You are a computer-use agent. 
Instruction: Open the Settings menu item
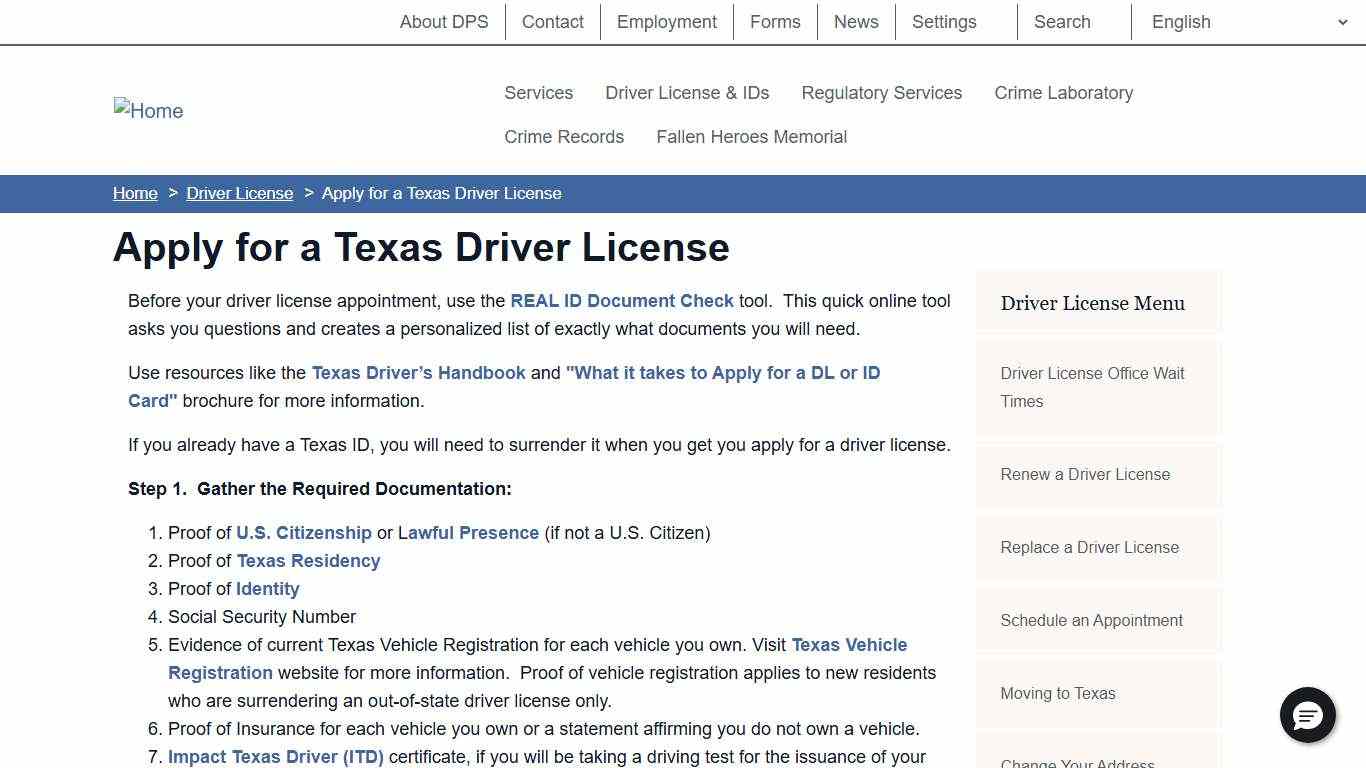point(943,21)
